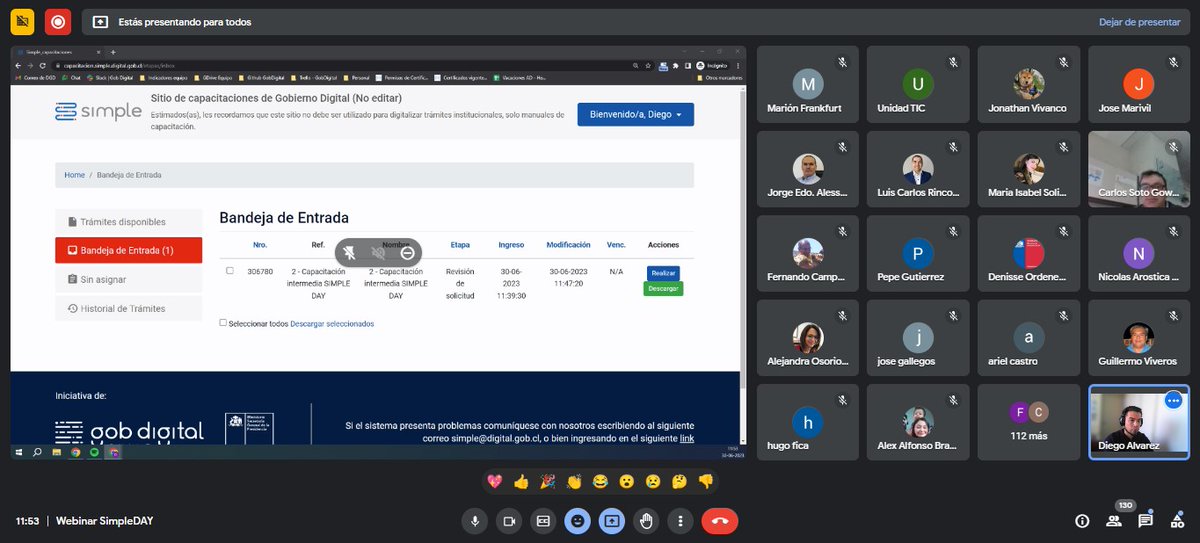Open meeting details info icon
Image resolution: width=1200 pixels, height=543 pixels.
[x=1082, y=521]
